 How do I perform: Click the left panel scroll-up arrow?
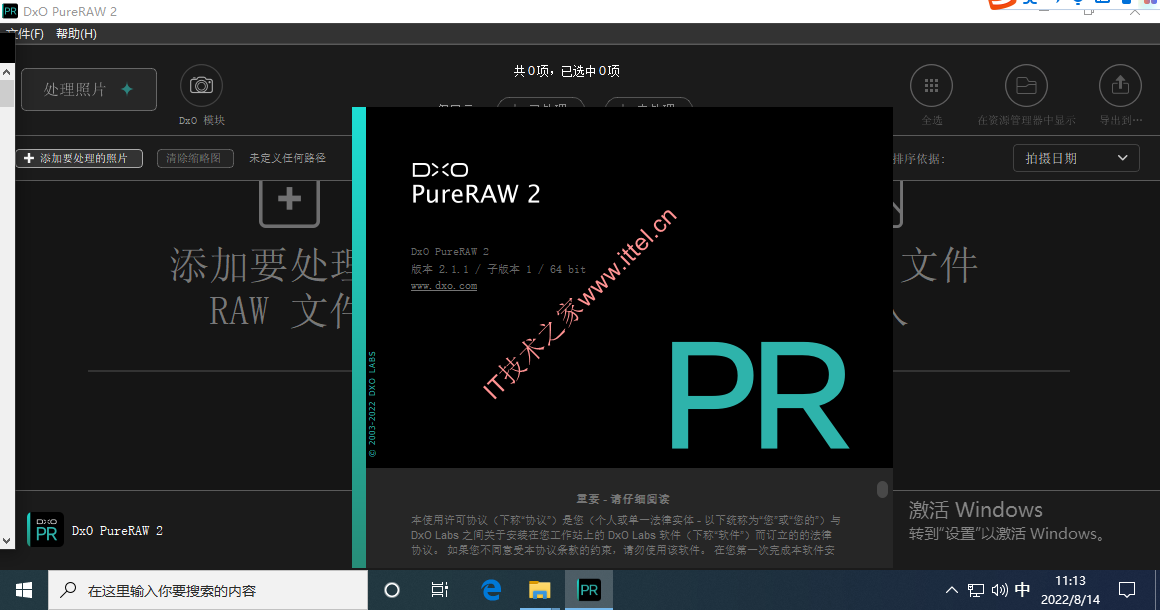click(x=7, y=72)
